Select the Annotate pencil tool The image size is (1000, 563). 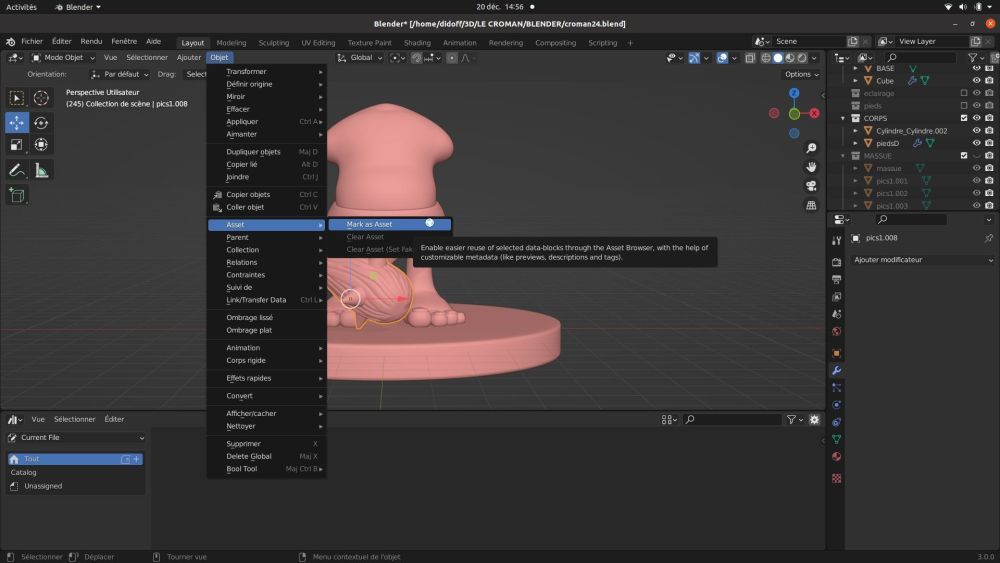[x=17, y=170]
